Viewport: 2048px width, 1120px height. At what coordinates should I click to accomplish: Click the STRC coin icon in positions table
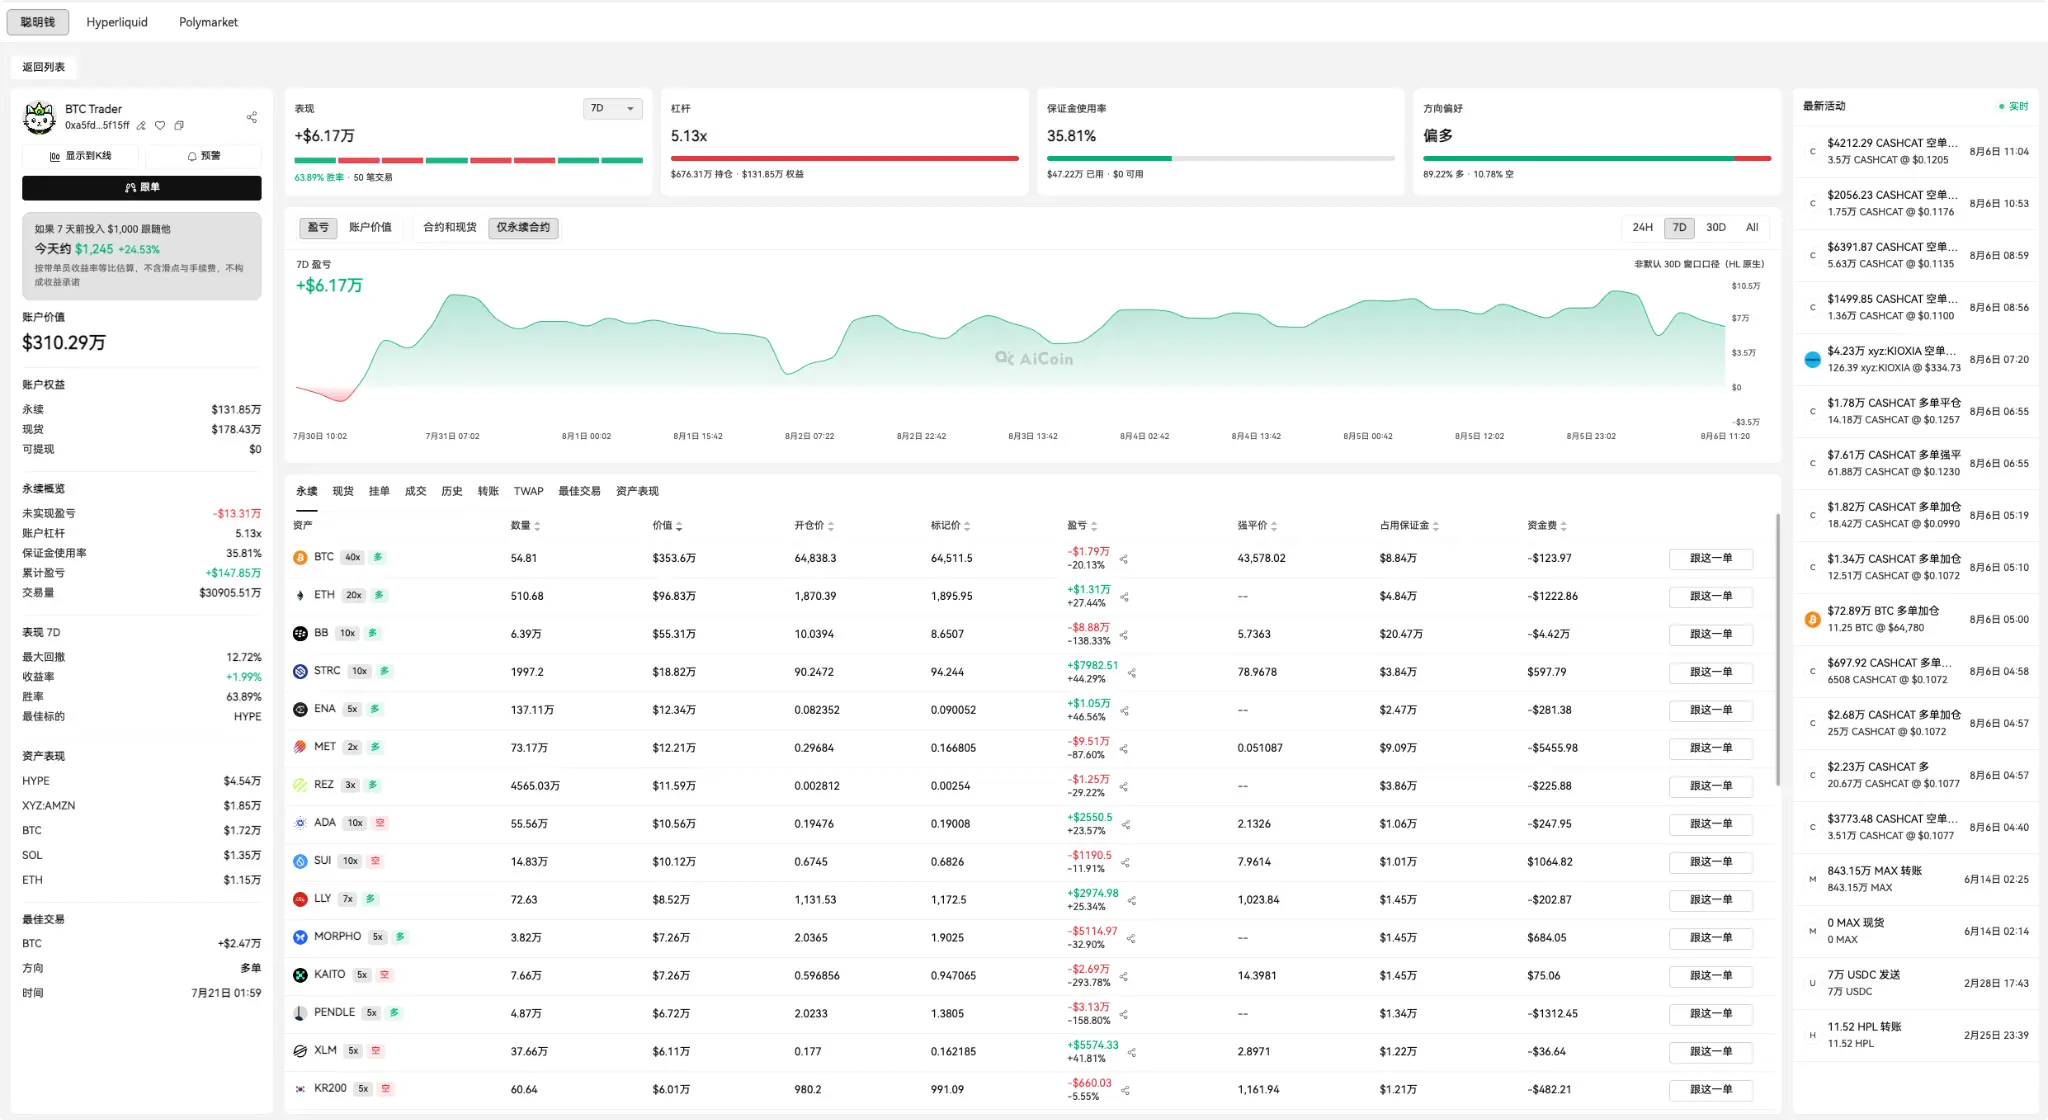(300, 672)
